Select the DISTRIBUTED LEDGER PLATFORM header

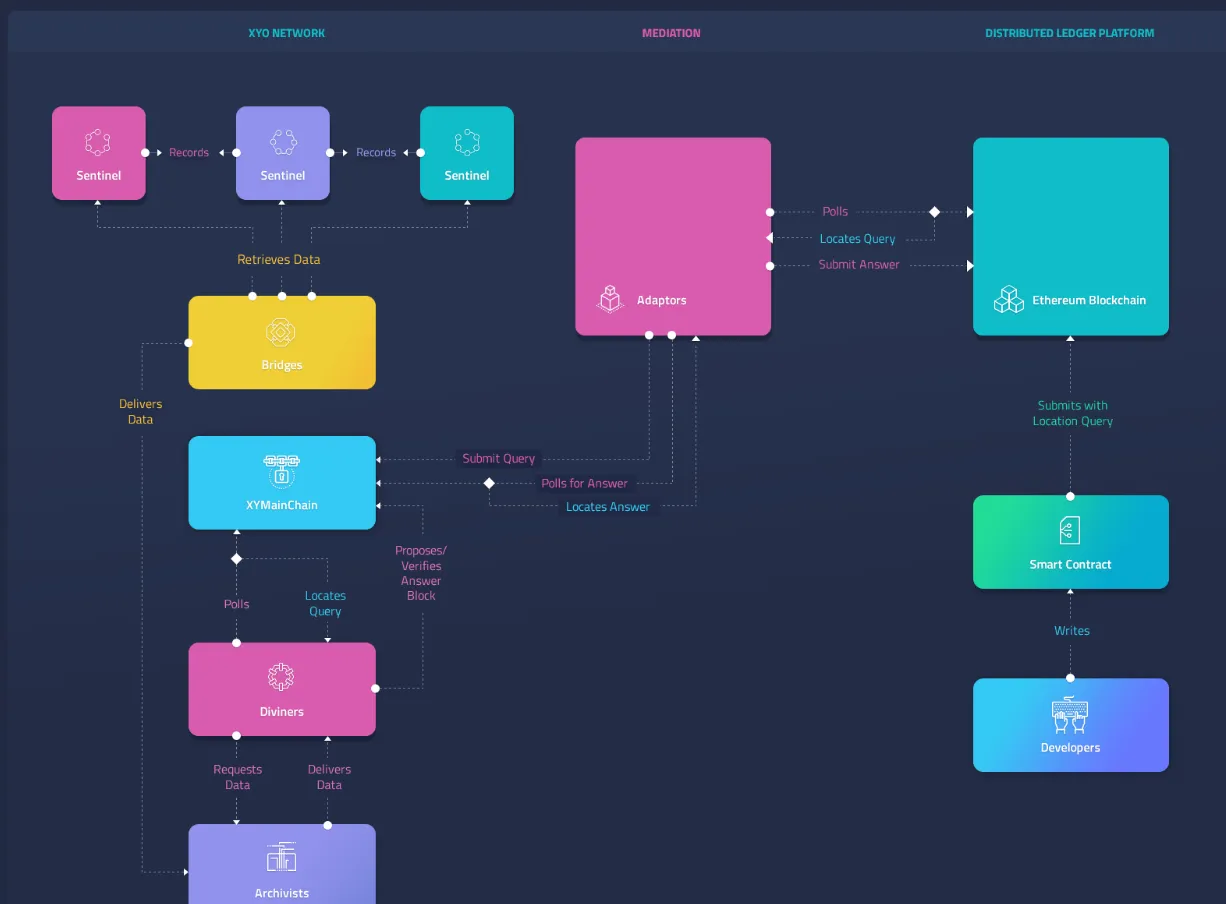click(x=1069, y=33)
